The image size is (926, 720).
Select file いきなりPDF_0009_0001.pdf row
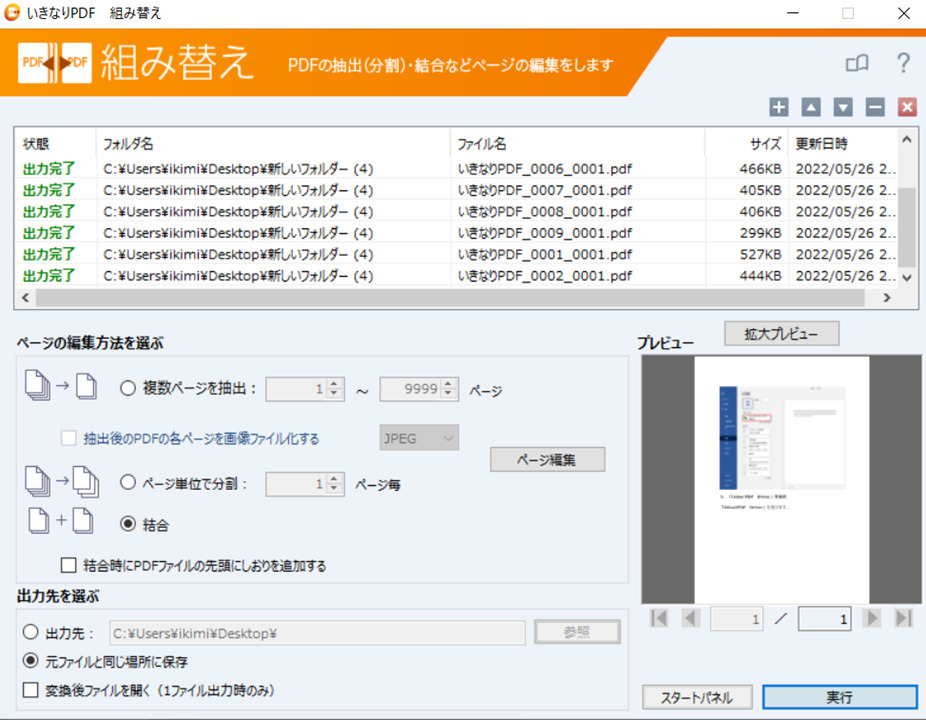click(455, 233)
